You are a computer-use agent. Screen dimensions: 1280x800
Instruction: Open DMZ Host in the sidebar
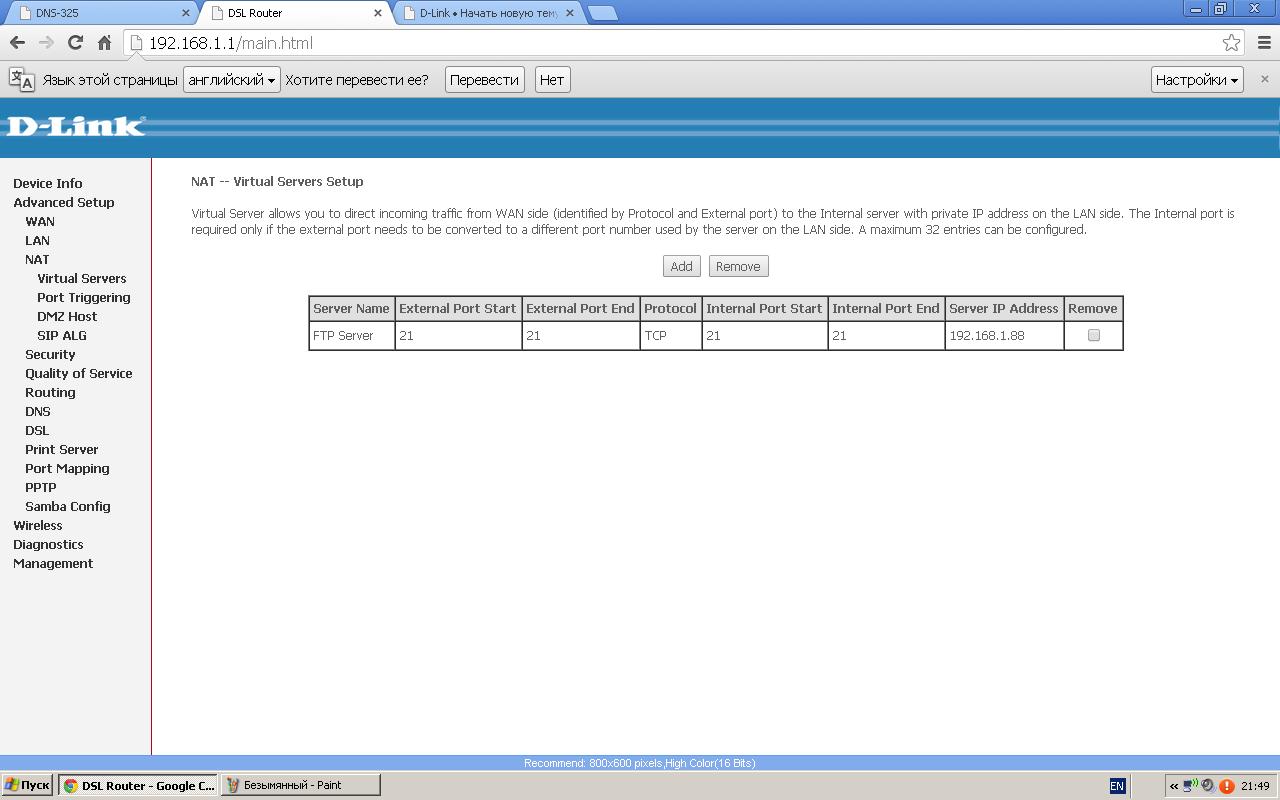(x=67, y=316)
